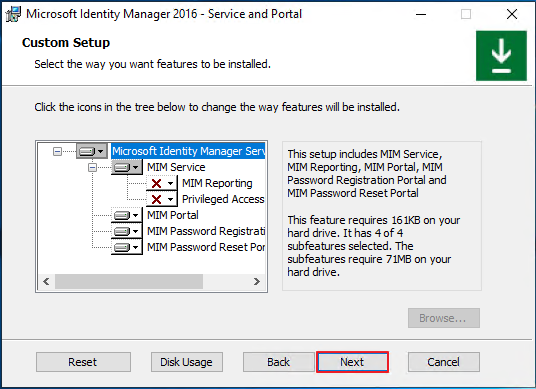Open the red X dropdown for MIM Reporting
Viewport: 536px width, 389px height.
click(162, 183)
